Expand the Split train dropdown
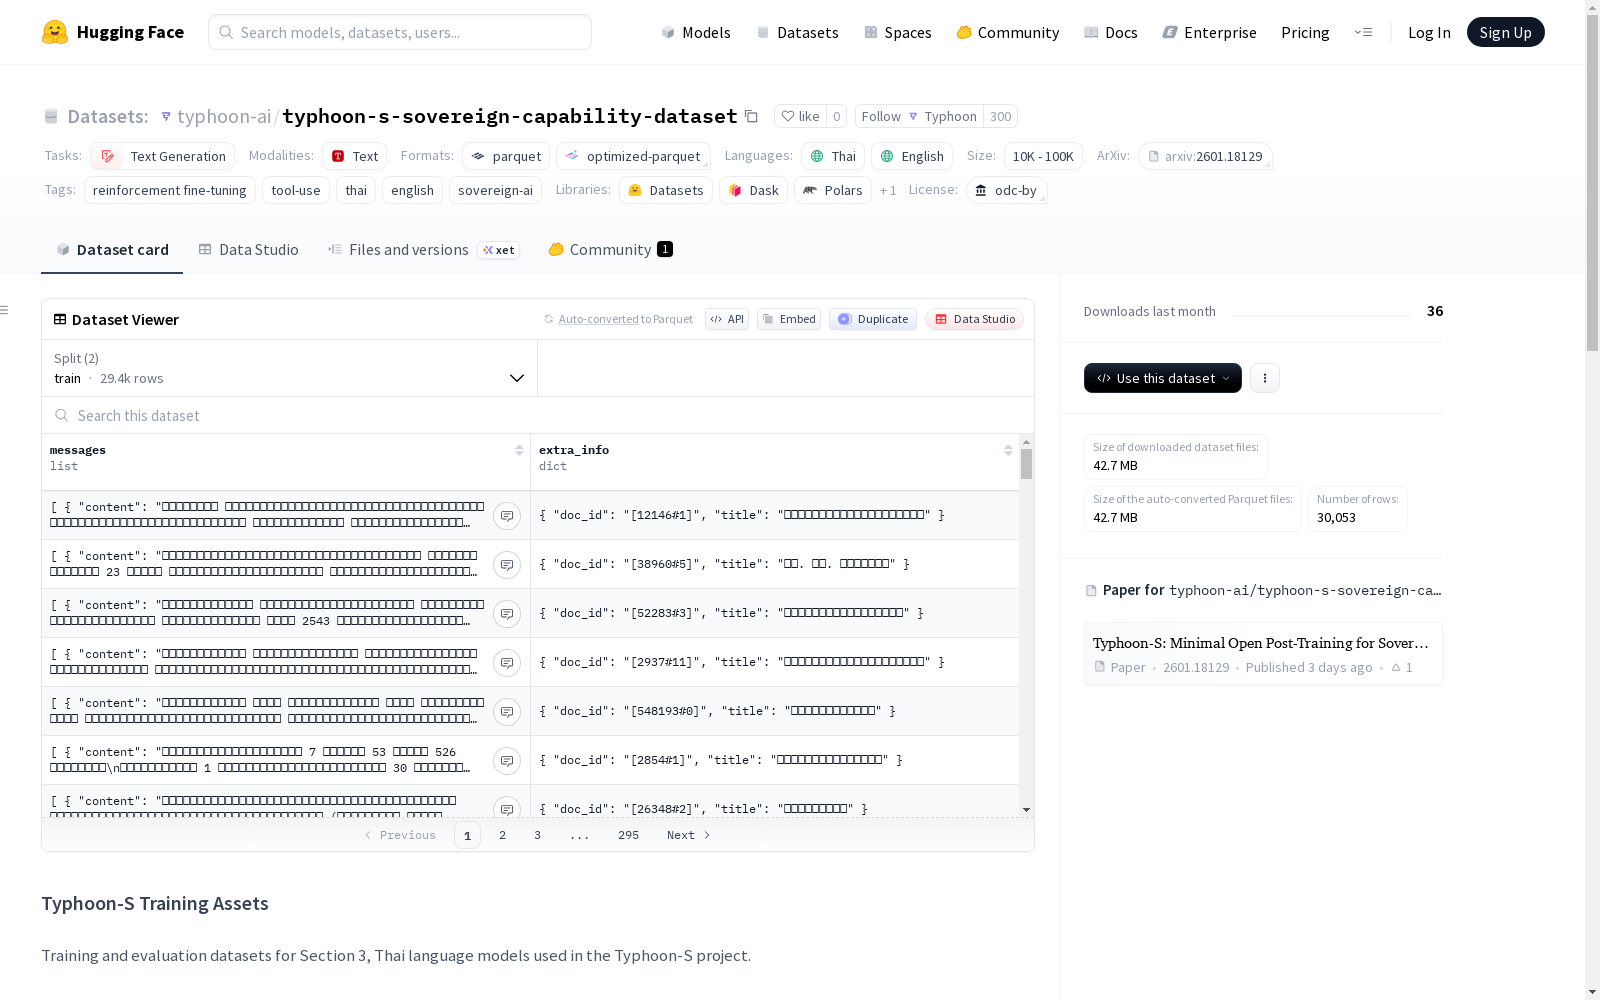 pyautogui.click(x=289, y=368)
